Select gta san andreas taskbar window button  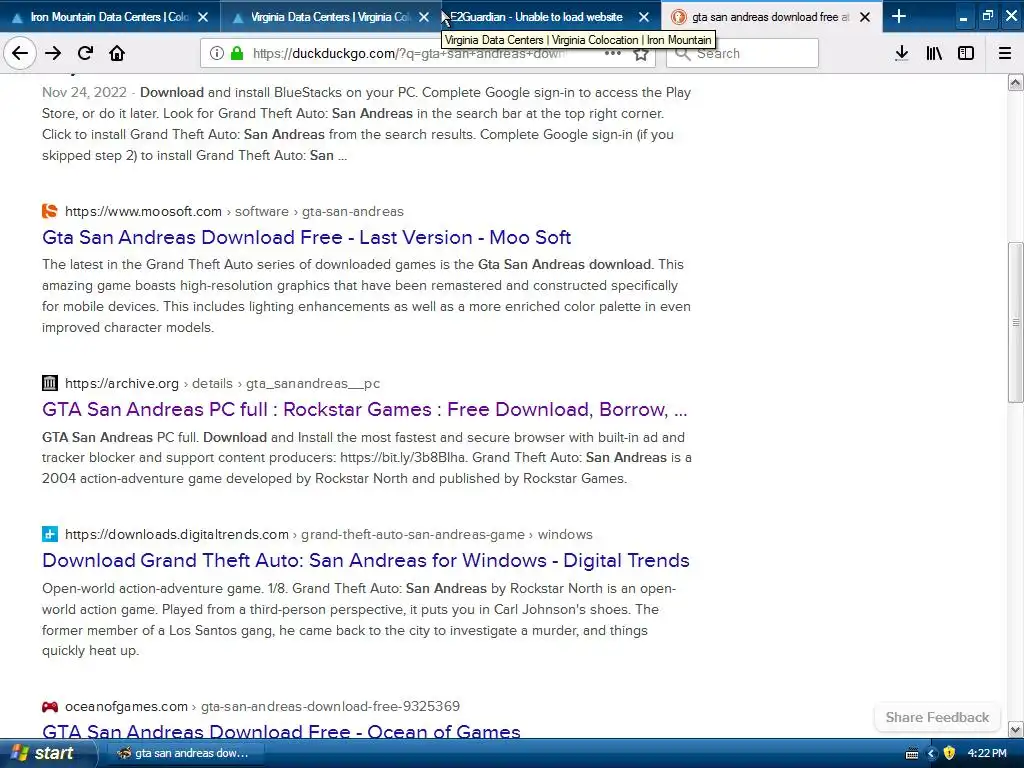tap(185, 753)
